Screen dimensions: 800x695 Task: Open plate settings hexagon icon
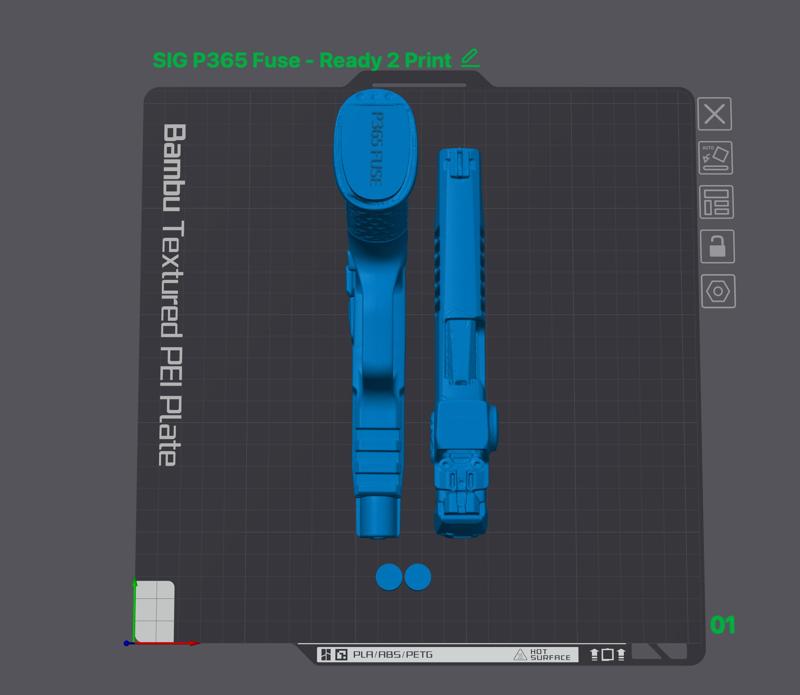click(718, 291)
